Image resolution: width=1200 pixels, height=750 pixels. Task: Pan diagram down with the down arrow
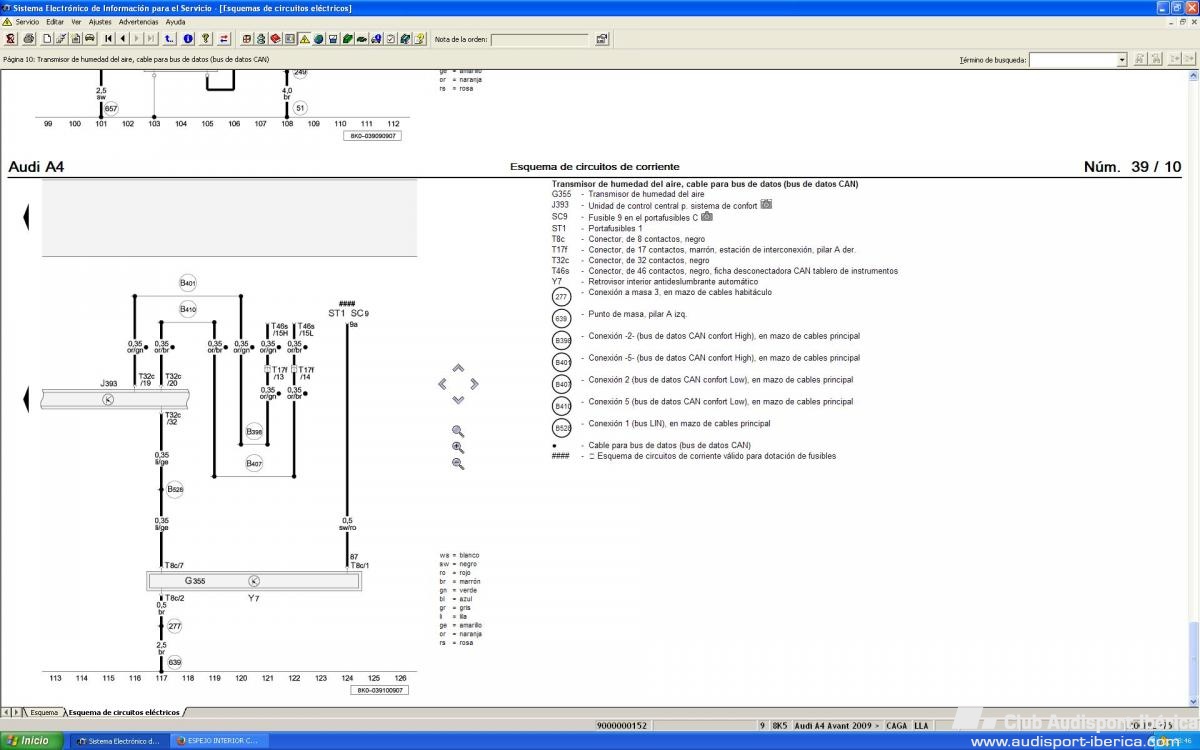[458, 400]
